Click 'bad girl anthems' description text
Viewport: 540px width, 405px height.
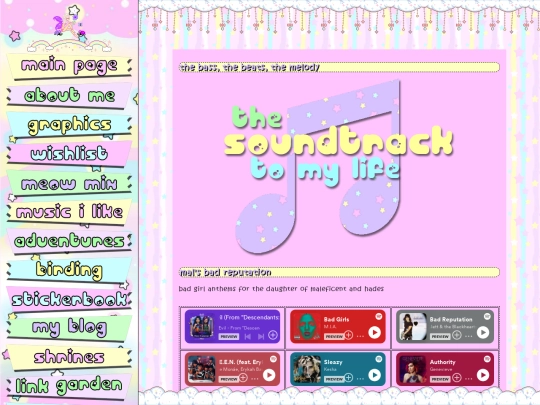(281, 289)
